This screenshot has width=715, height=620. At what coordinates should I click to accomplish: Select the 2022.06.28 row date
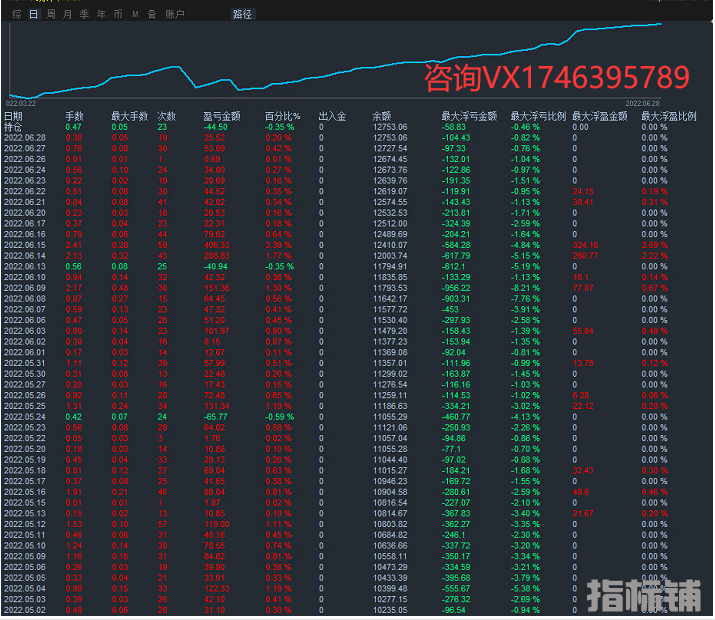click(25, 138)
